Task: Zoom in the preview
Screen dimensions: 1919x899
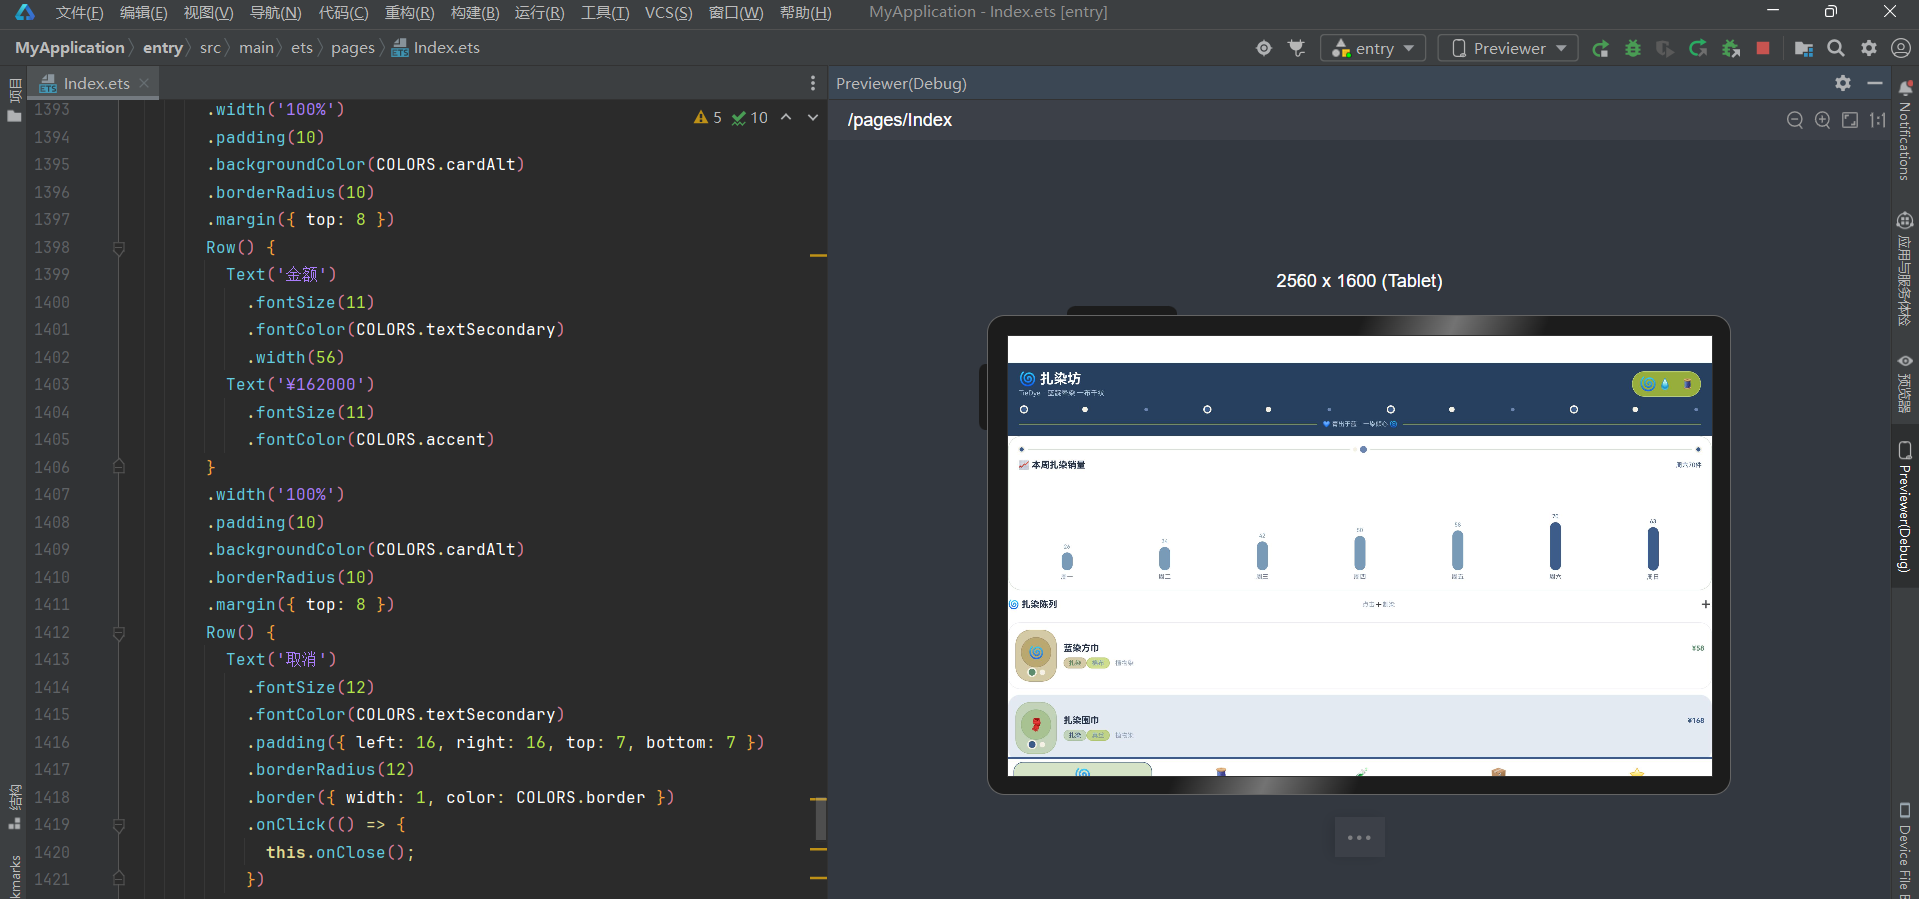Action: point(1823,120)
